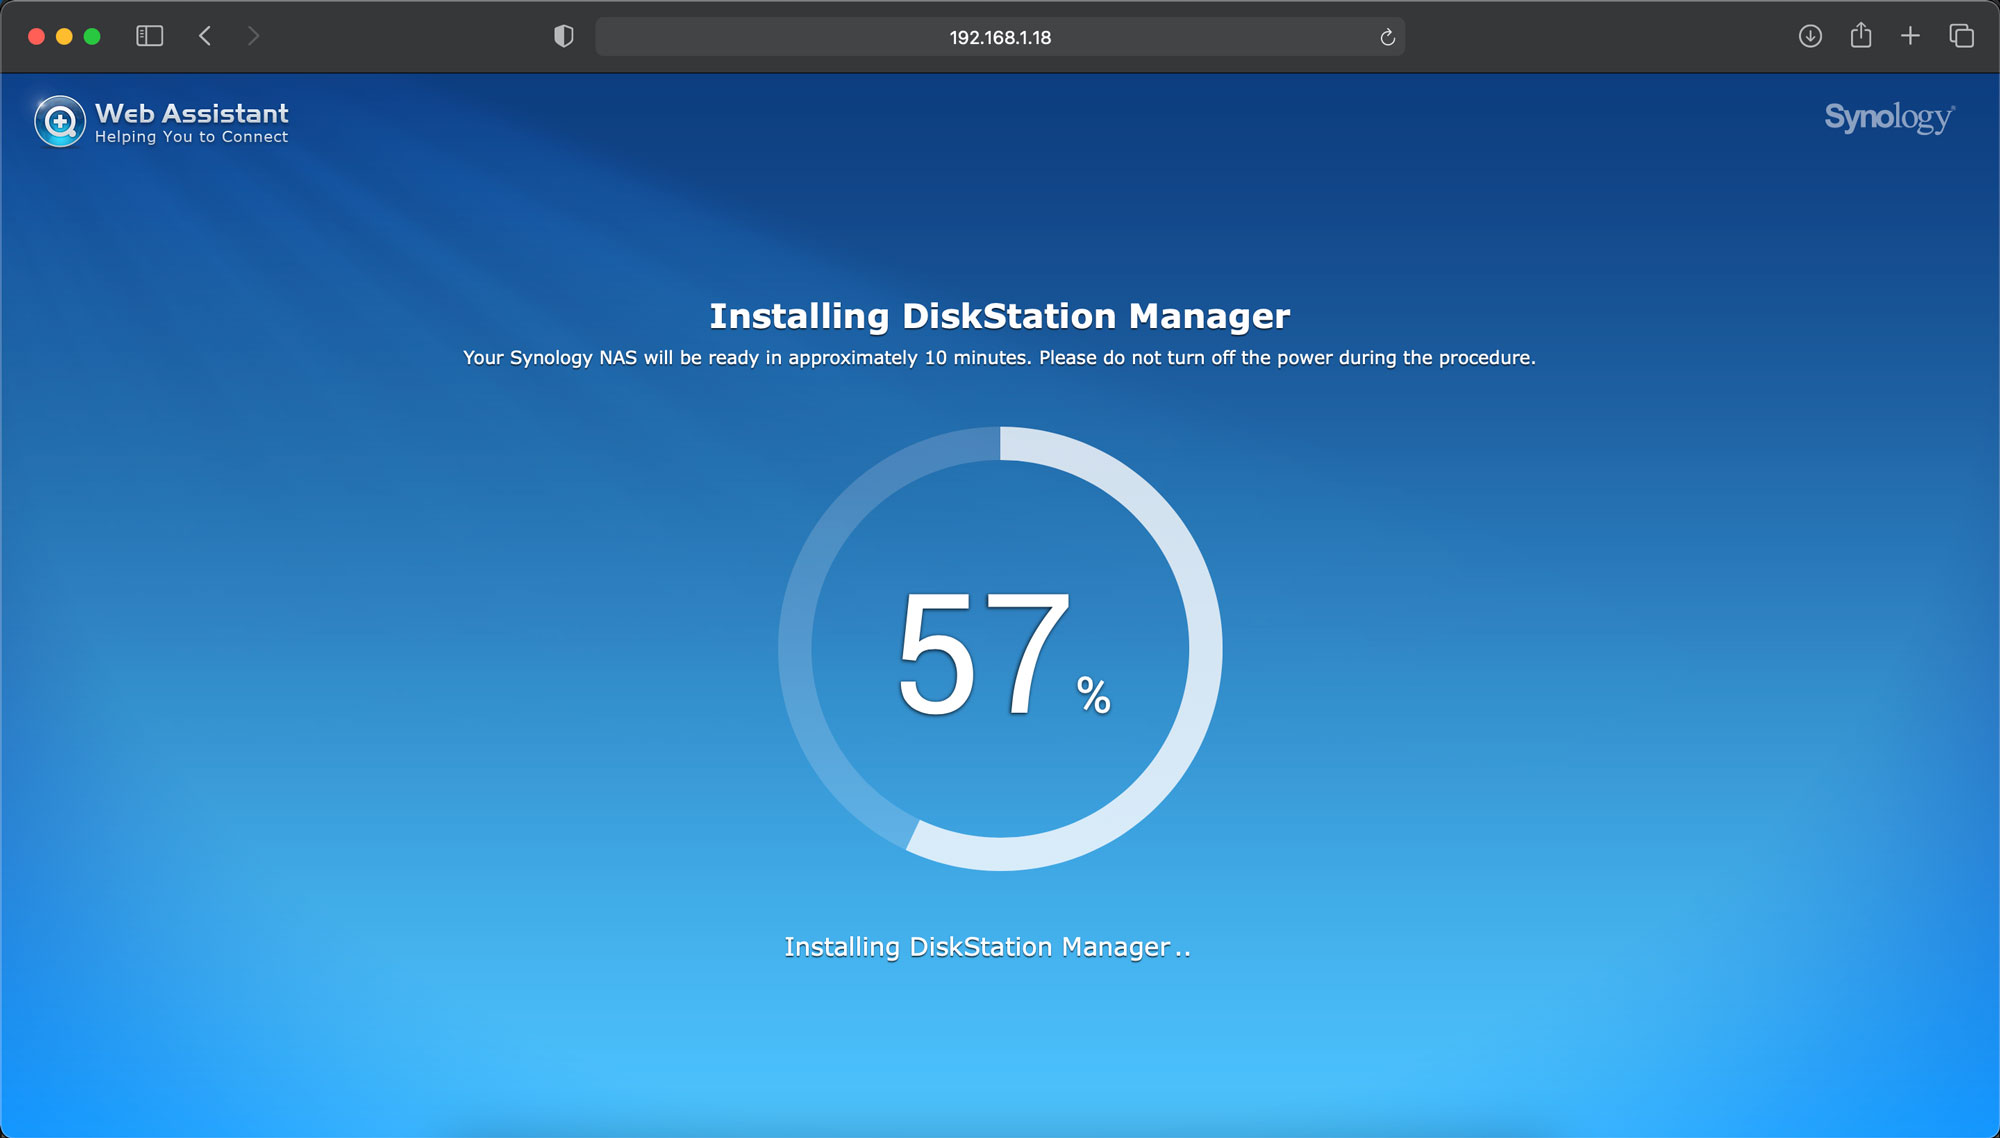The image size is (2000, 1138).
Task: Show the Safari sidebar
Action: pyautogui.click(x=150, y=37)
